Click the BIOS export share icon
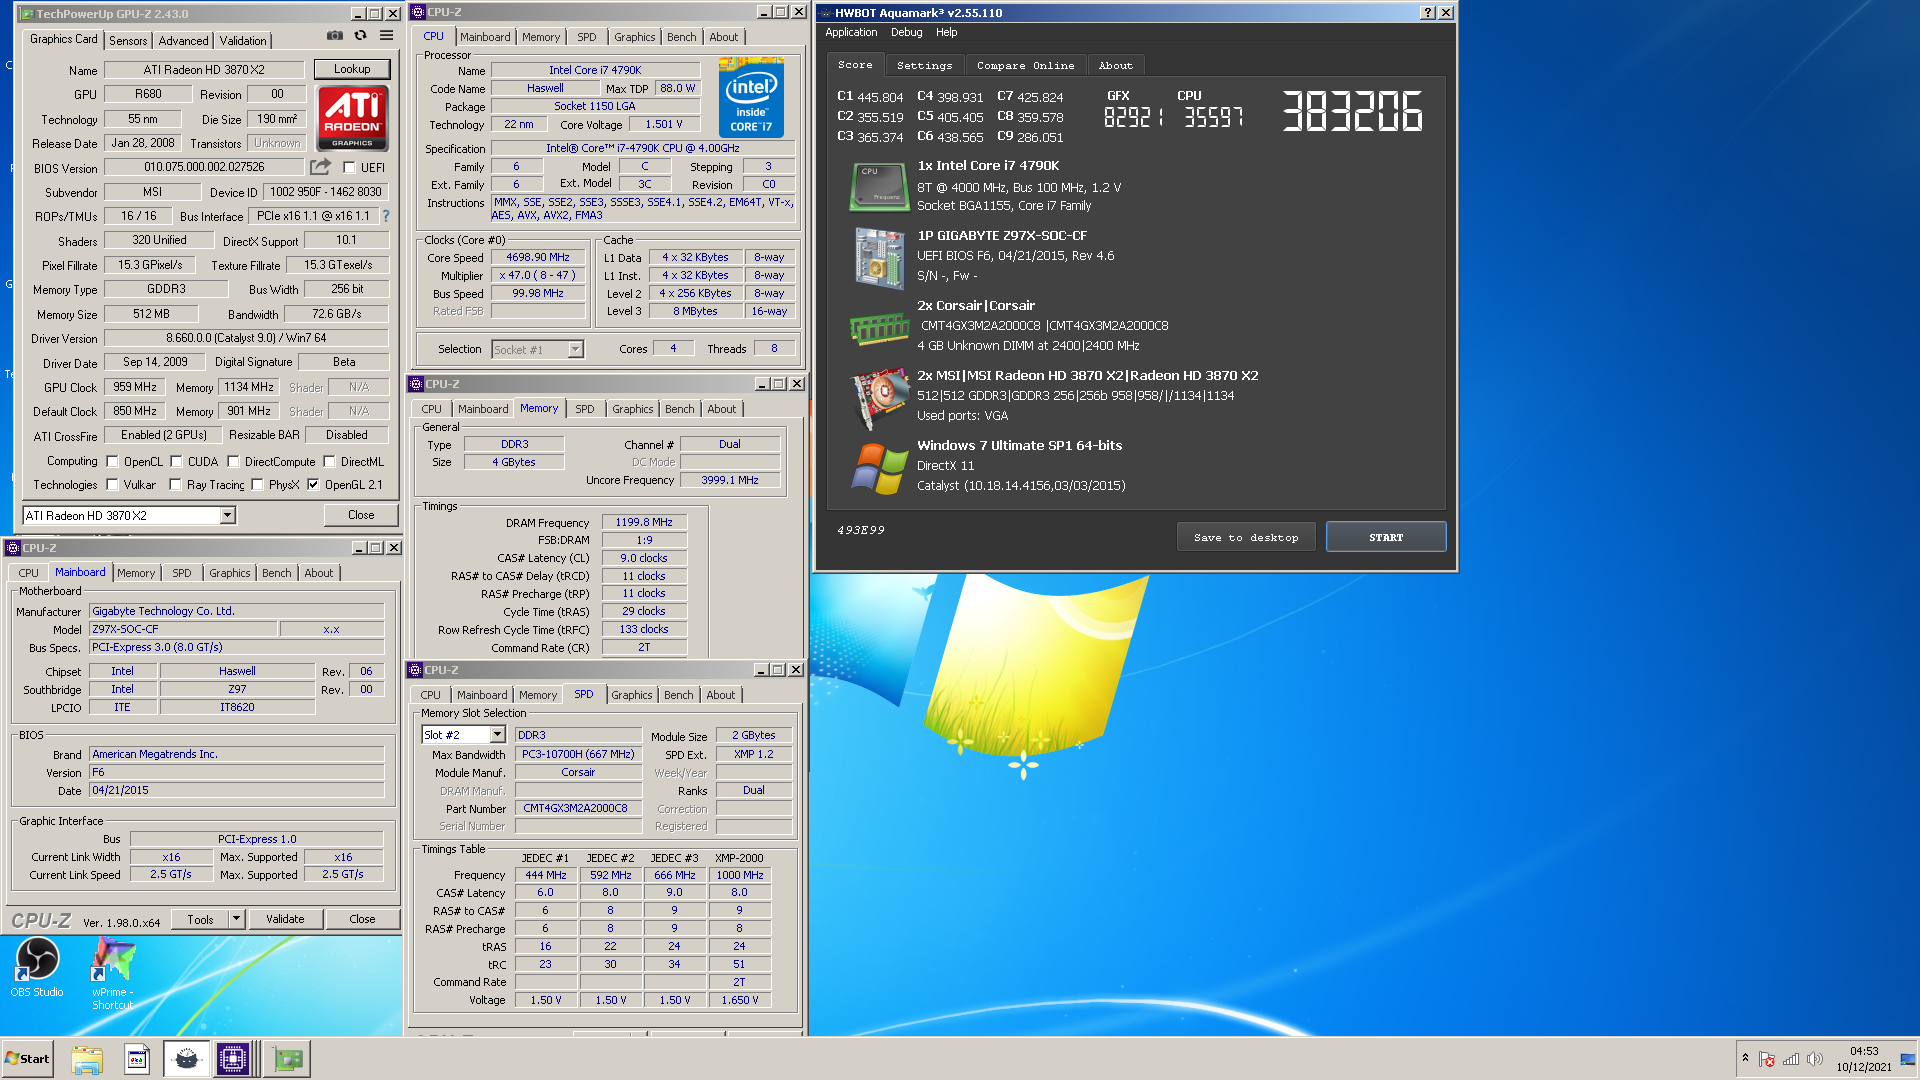Screen dimensions: 1920x1080 (320, 167)
